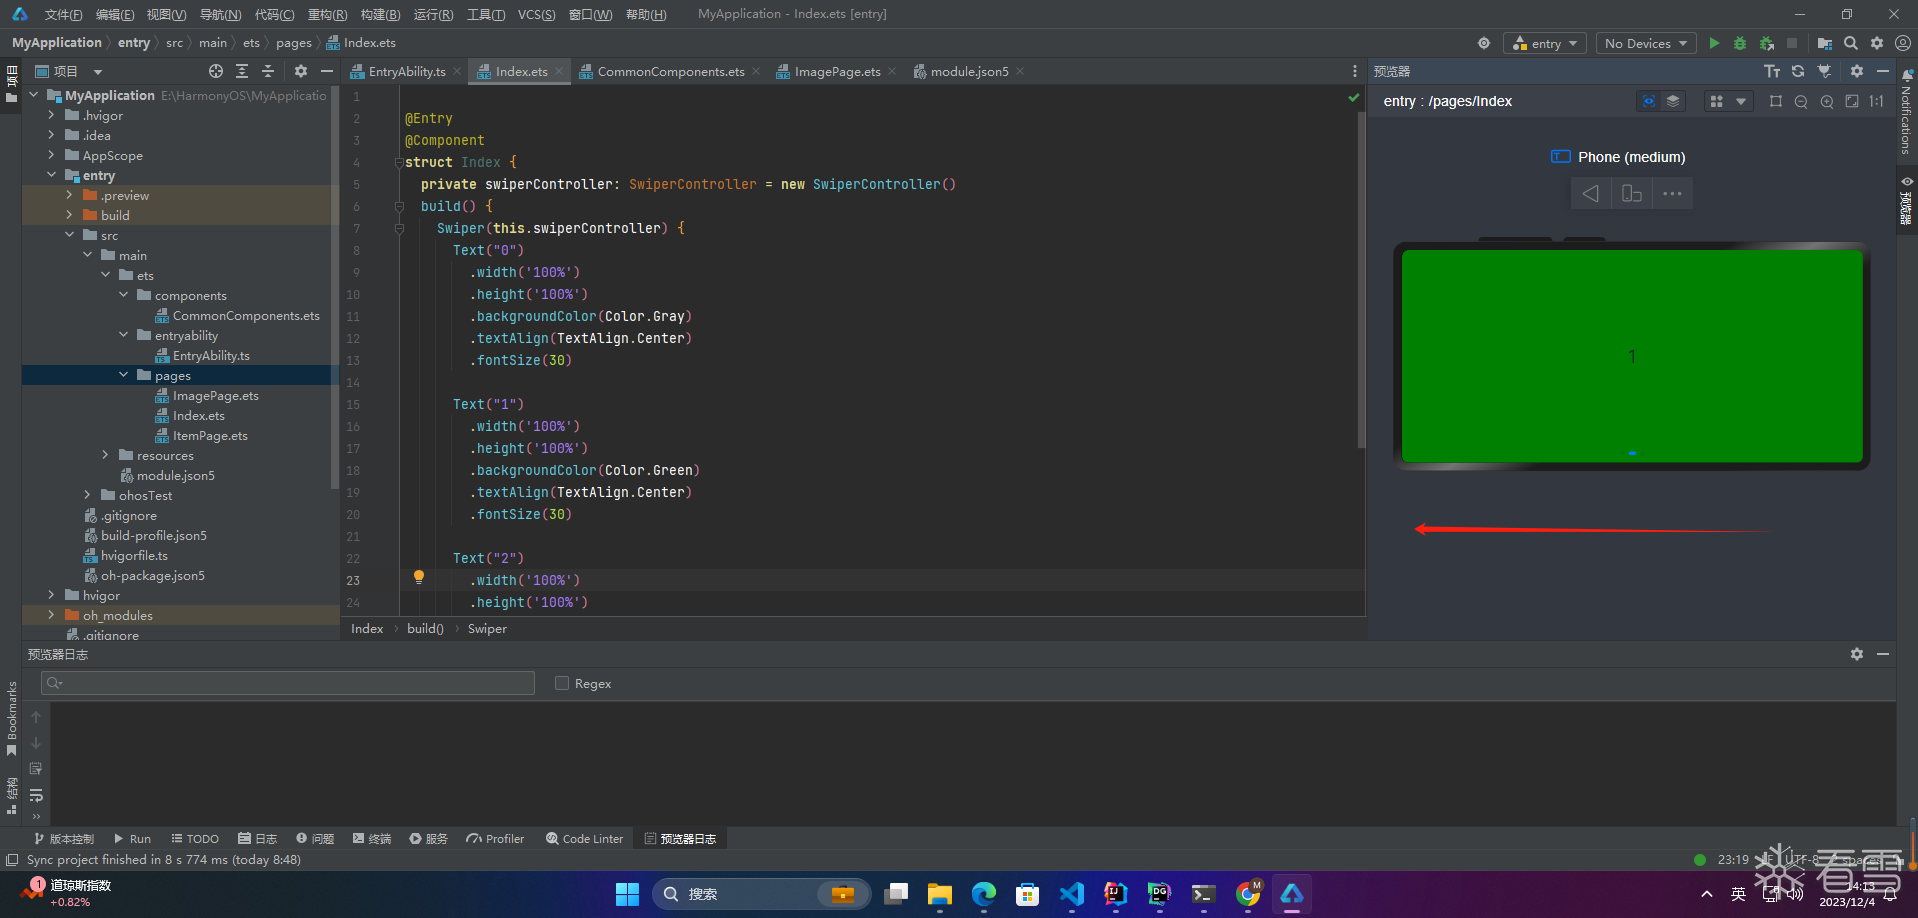Screen dimensions: 1918x918
Task: Click the crop frame icon in Previewer toolbar
Action: (1776, 101)
